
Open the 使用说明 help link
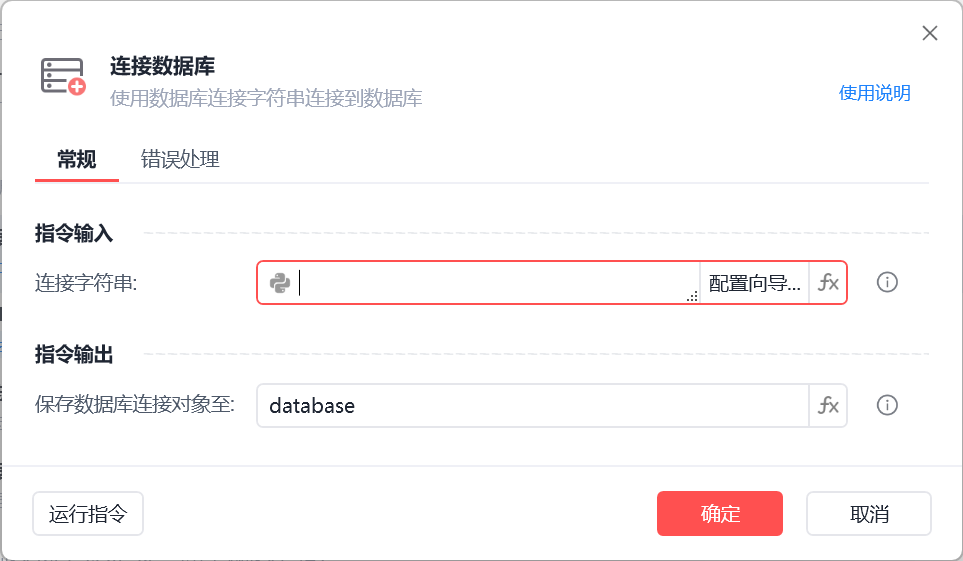pyautogui.click(x=874, y=93)
